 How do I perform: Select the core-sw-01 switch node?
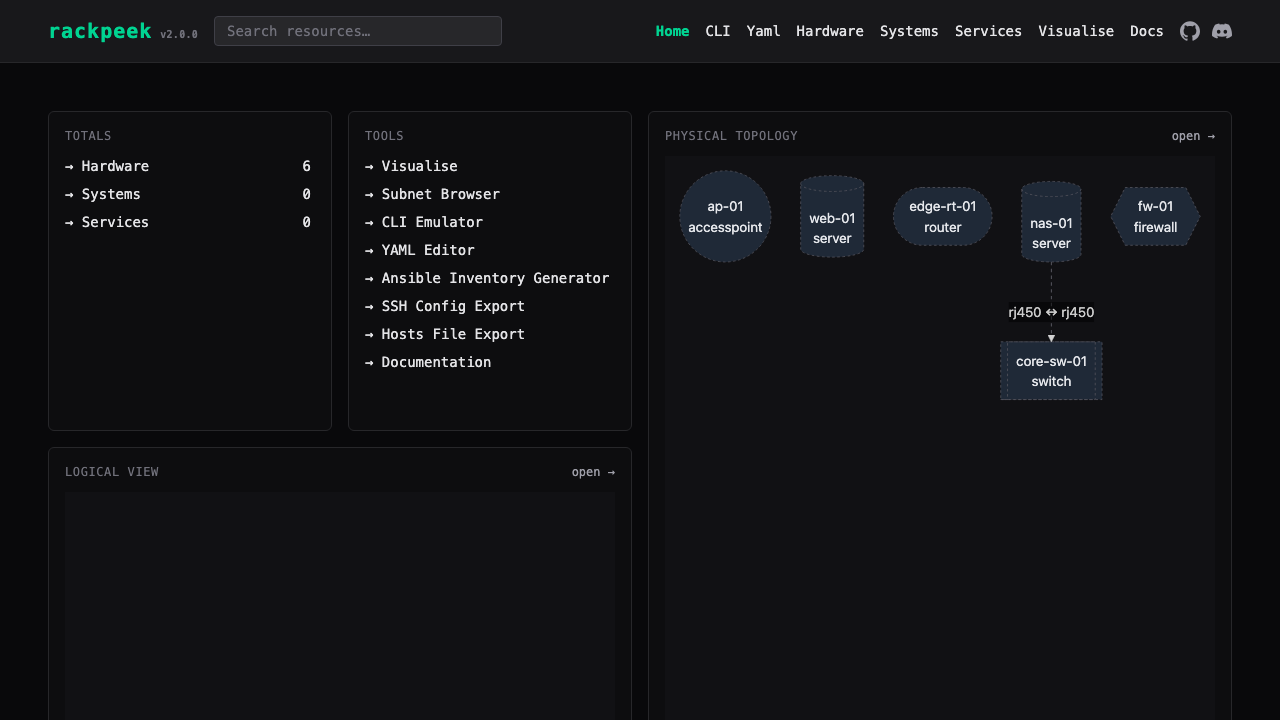tap(1051, 371)
